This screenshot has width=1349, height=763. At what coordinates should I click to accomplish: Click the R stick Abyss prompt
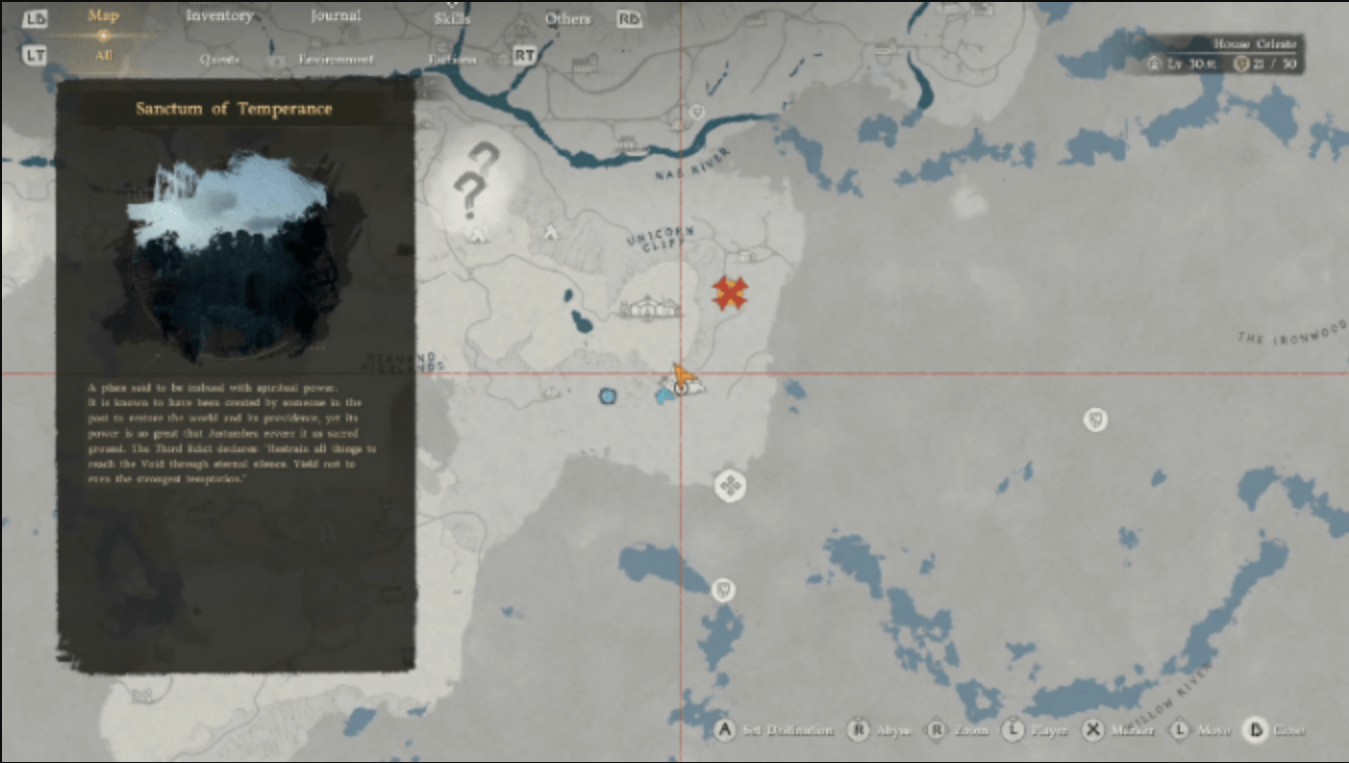click(879, 730)
